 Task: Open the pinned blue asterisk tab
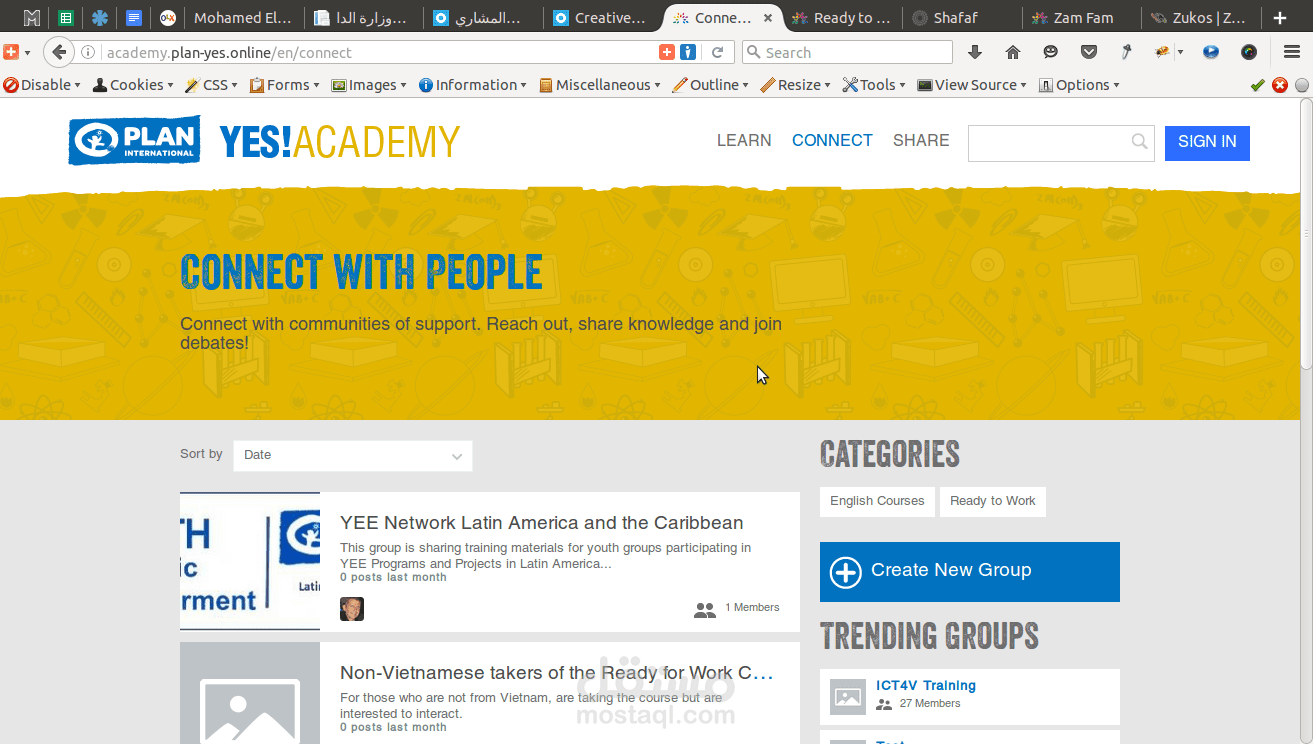pos(99,18)
